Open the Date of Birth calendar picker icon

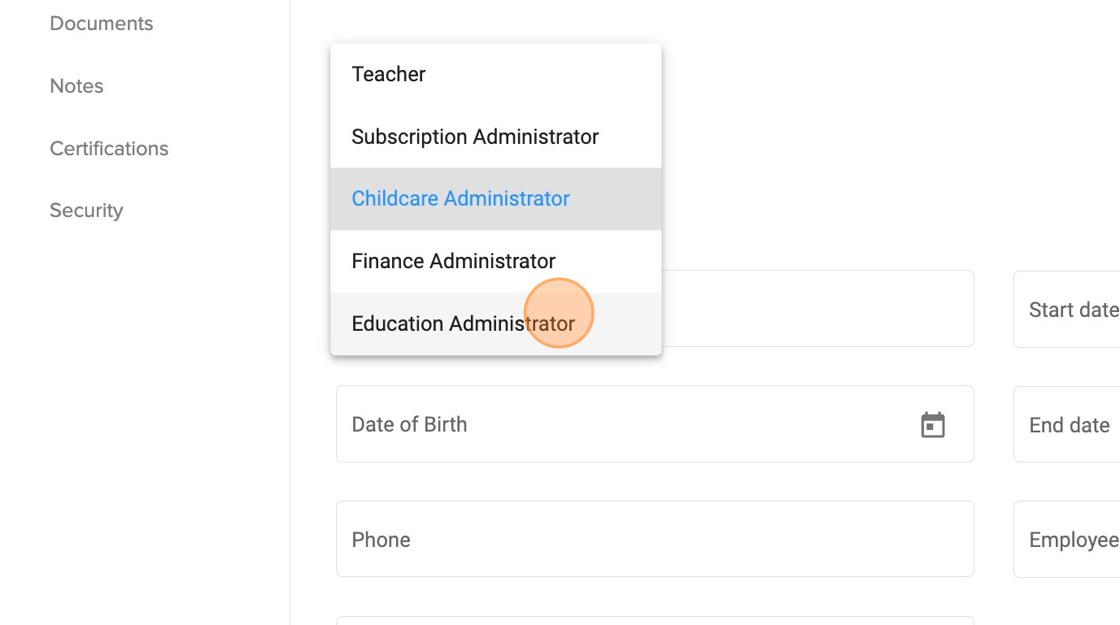(x=932, y=425)
